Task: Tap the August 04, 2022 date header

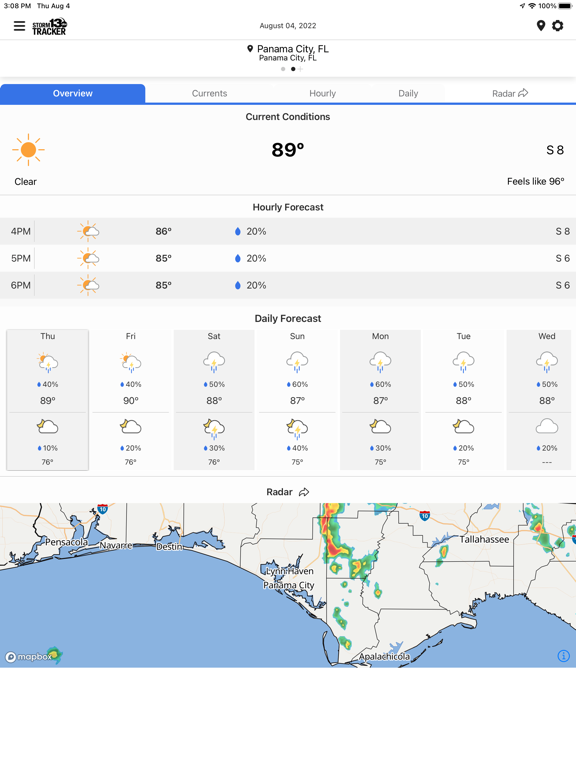Action: (x=288, y=25)
